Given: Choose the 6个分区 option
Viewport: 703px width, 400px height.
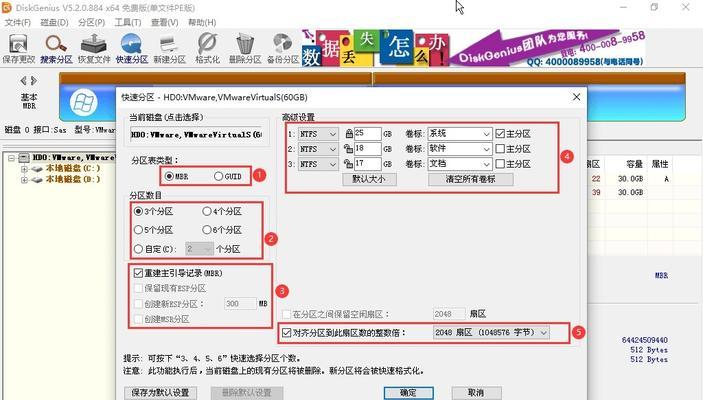Looking at the screenshot, I should click(222, 230).
